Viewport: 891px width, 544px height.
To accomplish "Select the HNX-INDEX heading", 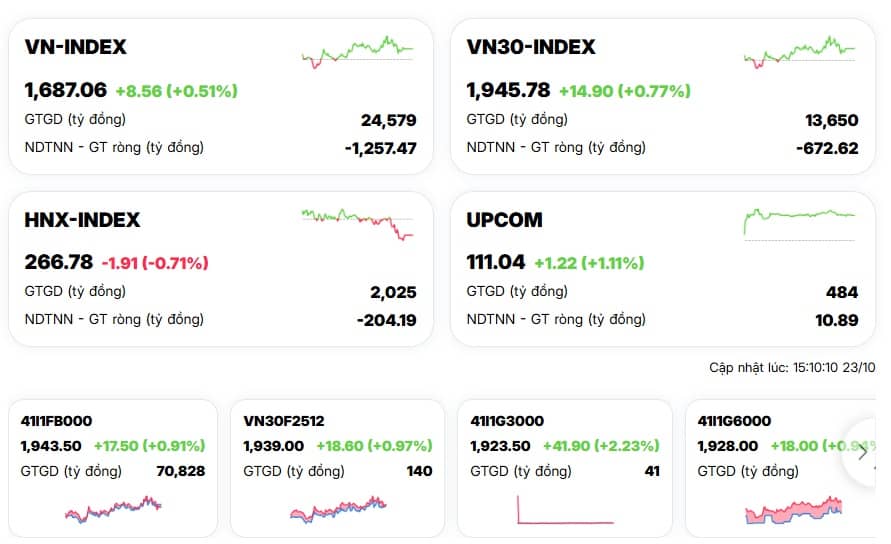I will pyautogui.click(x=82, y=220).
